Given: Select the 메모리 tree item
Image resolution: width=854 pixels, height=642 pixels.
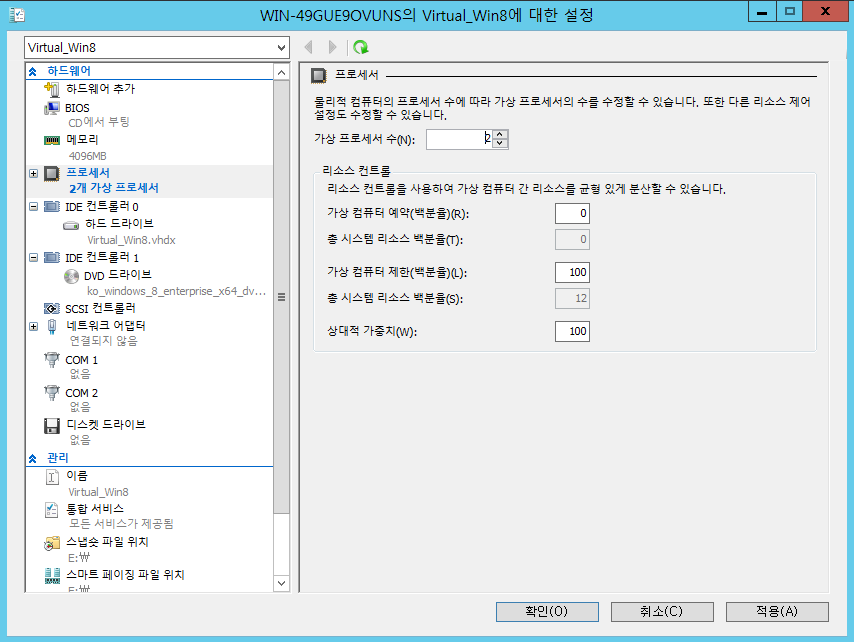Looking at the screenshot, I should pos(82,140).
